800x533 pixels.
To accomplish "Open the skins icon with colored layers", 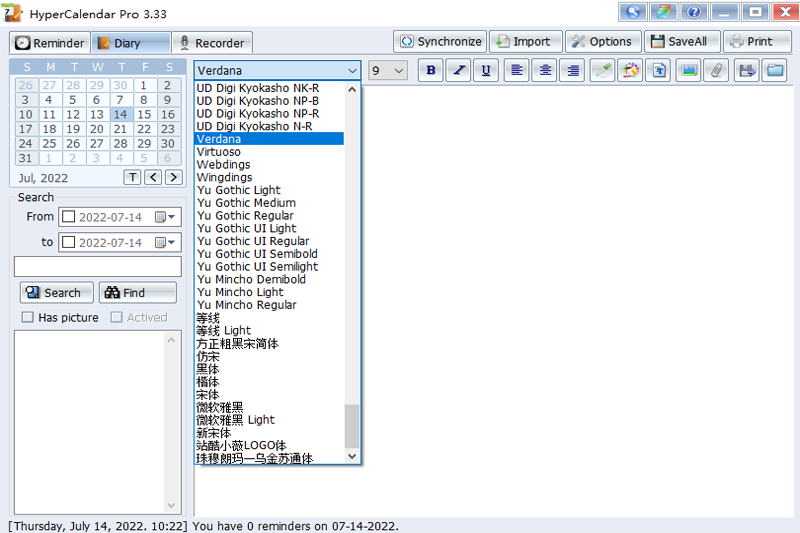I will (663, 12).
